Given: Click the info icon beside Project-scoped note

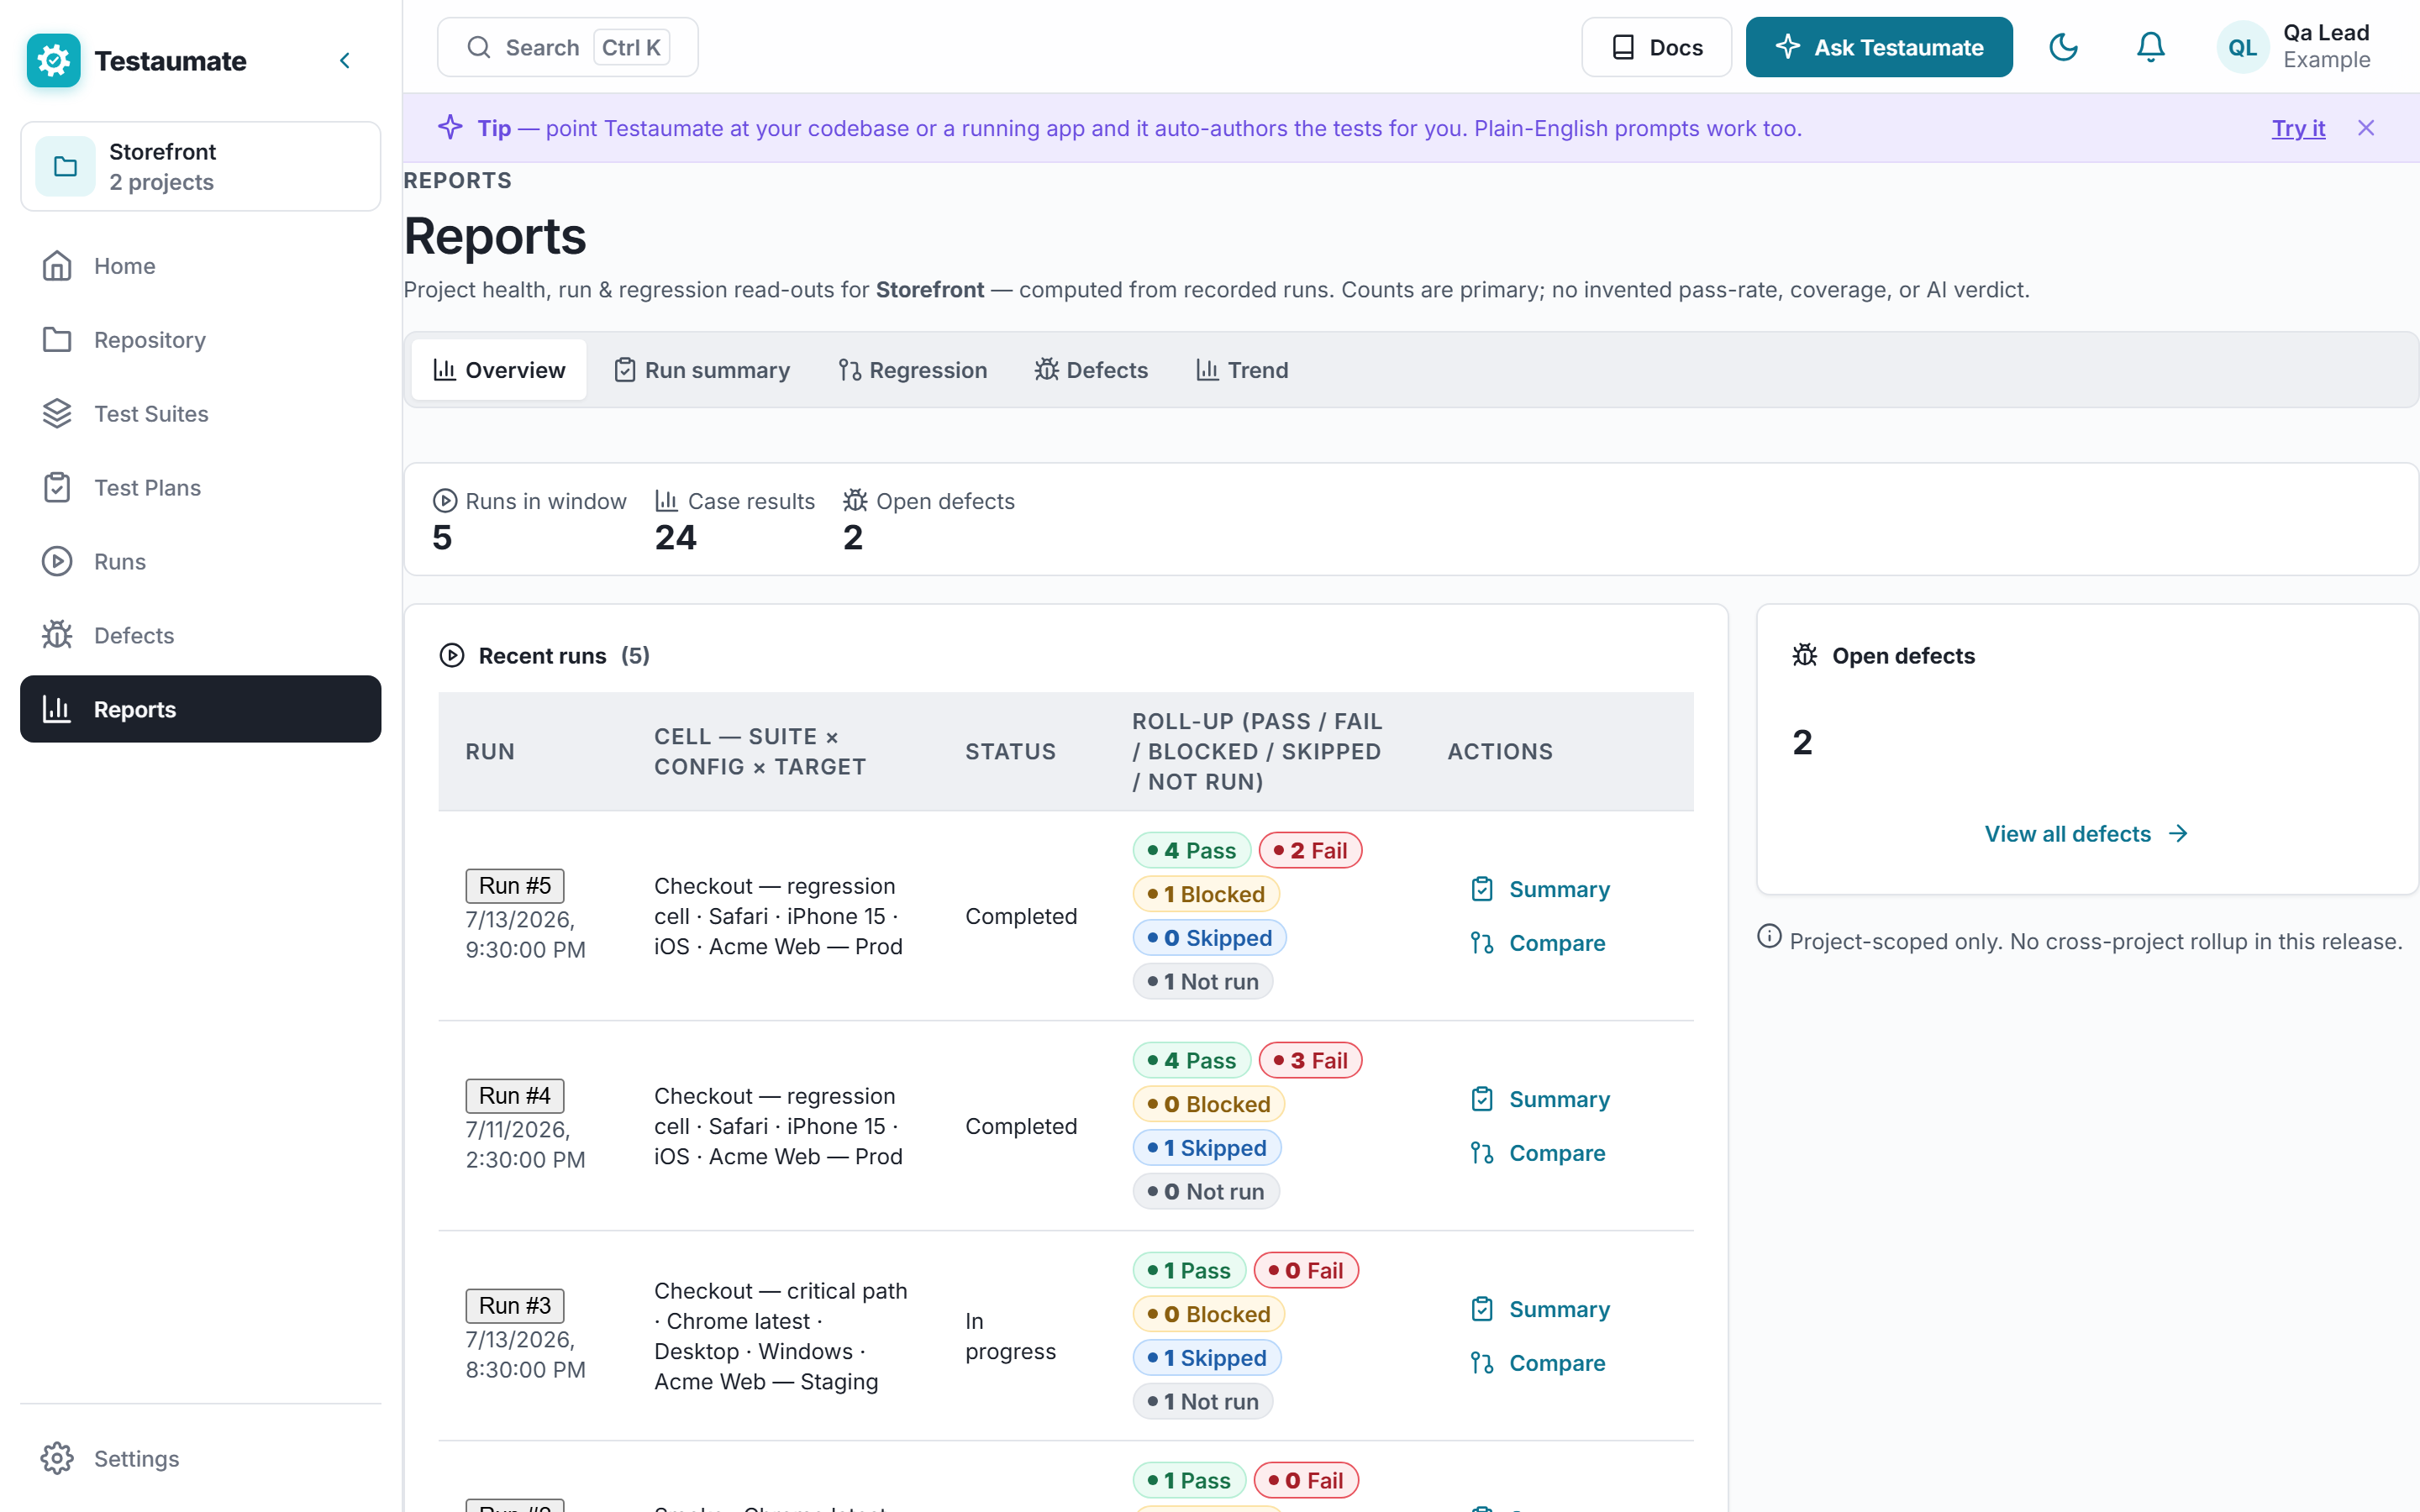Looking at the screenshot, I should click(x=1769, y=937).
